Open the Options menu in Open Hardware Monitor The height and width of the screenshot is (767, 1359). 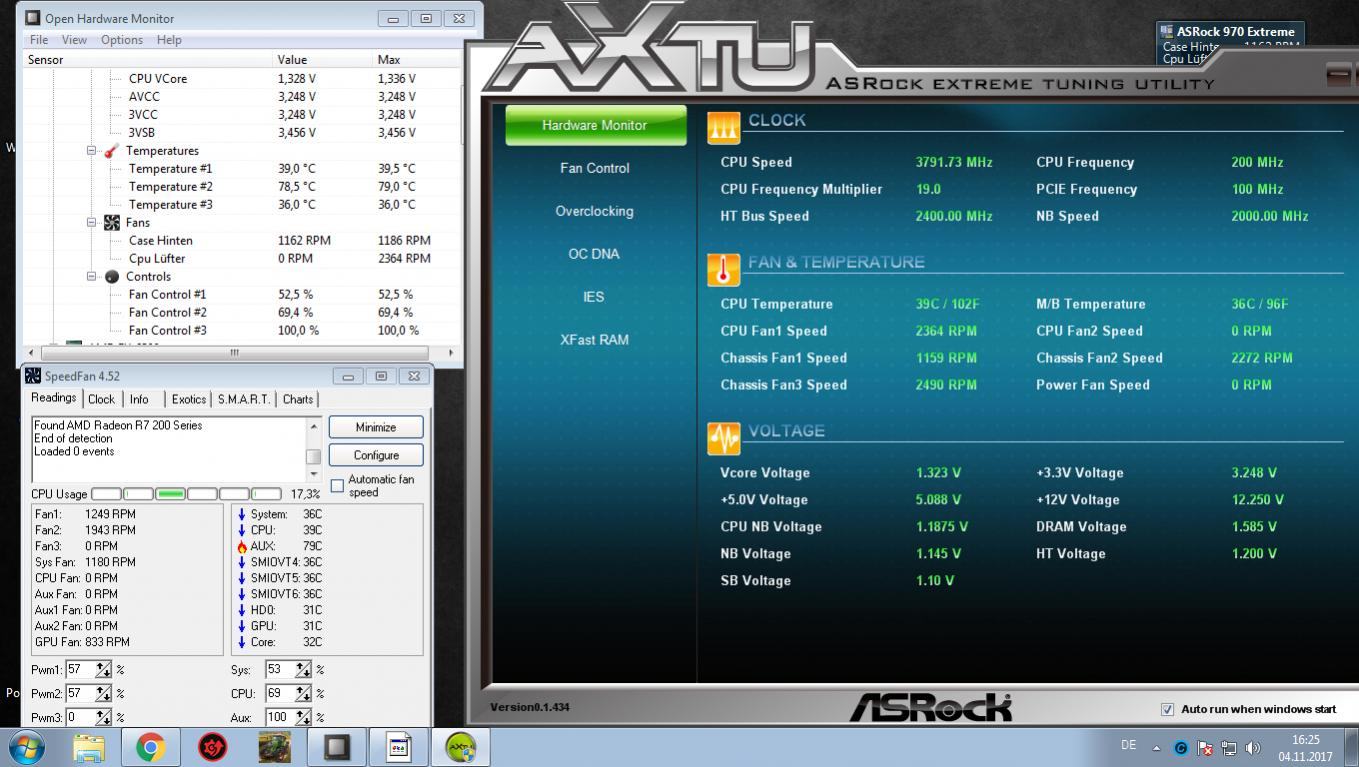(121, 40)
